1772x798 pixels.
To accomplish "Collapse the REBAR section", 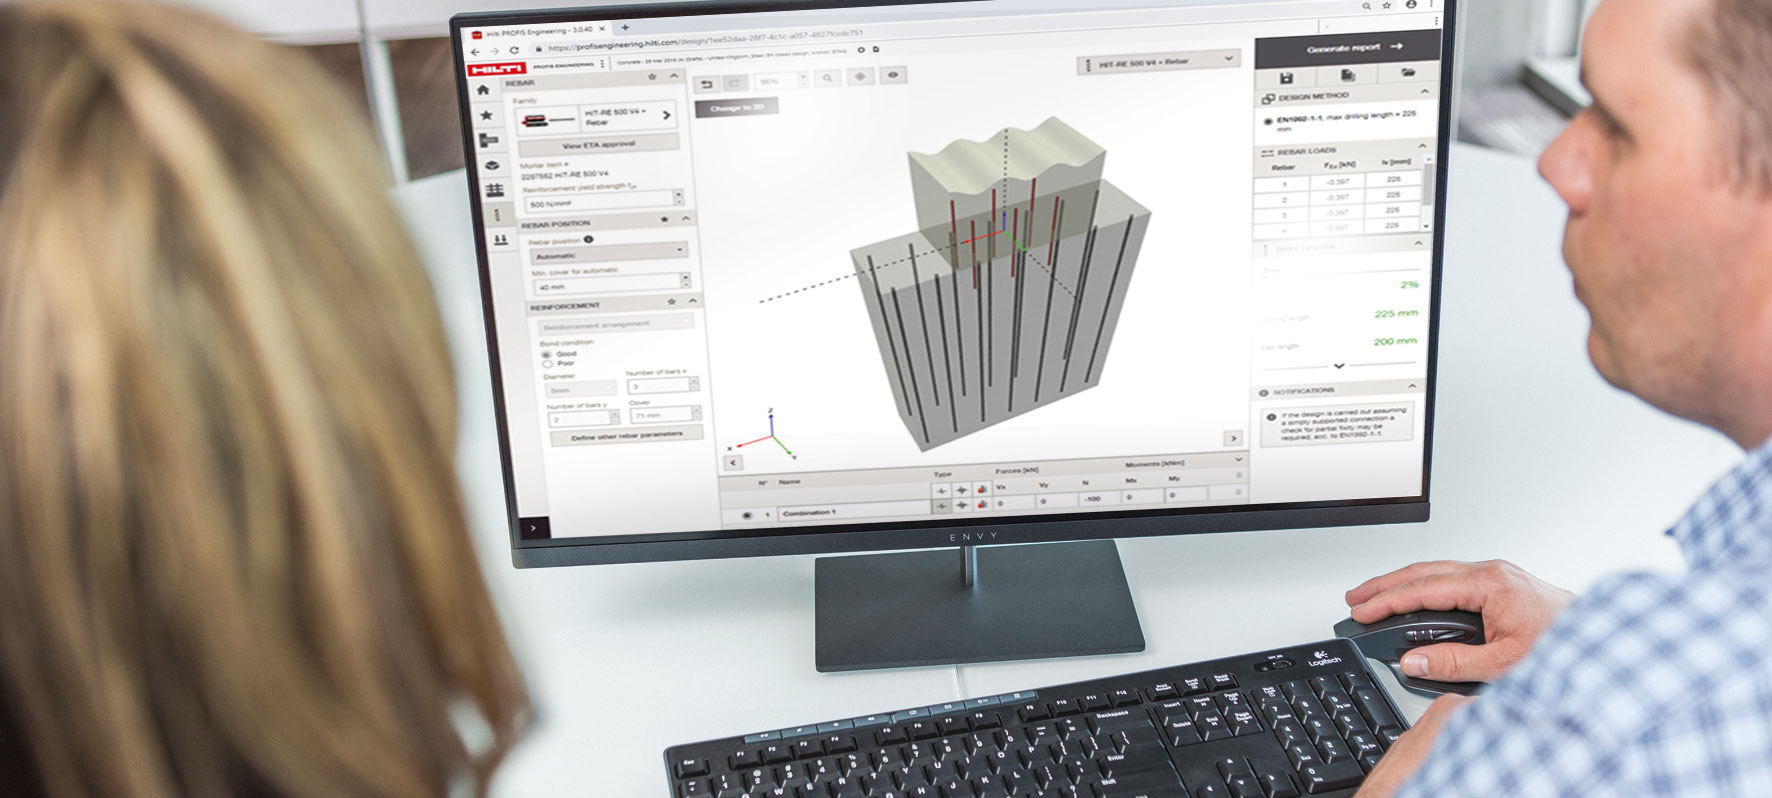I will (x=674, y=76).
